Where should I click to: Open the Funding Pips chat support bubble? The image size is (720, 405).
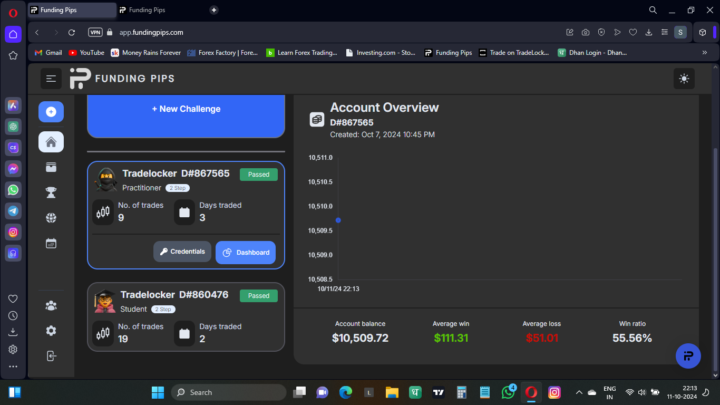[688, 356]
